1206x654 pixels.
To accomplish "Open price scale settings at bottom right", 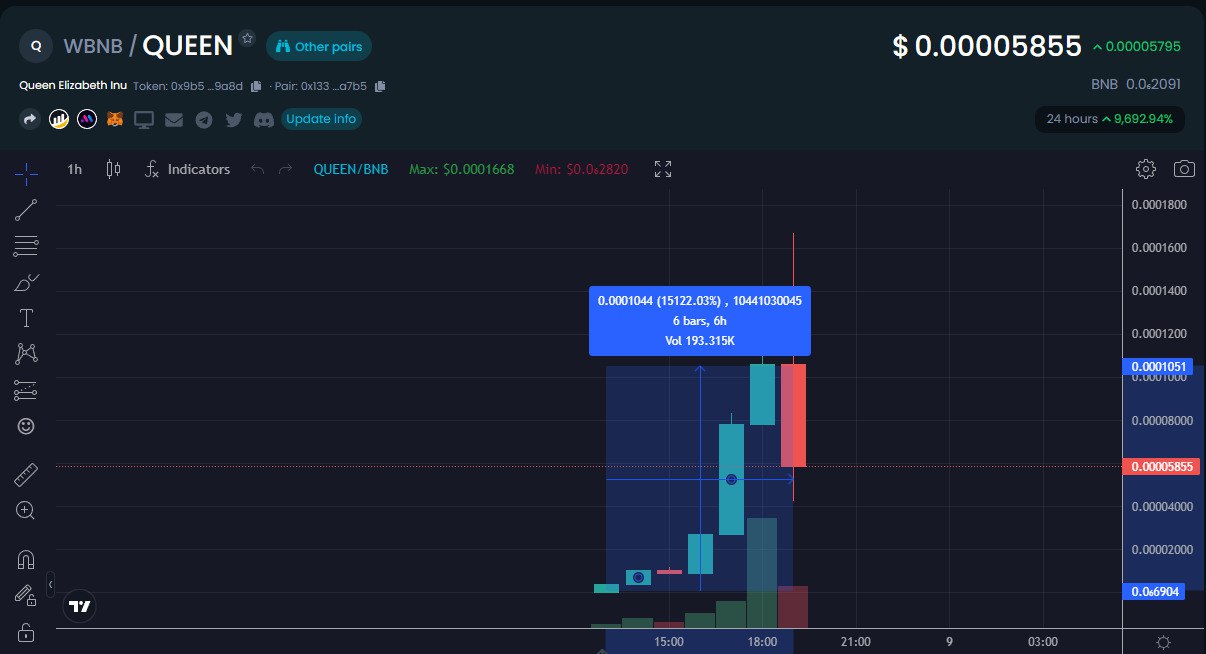I will coord(1163,641).
